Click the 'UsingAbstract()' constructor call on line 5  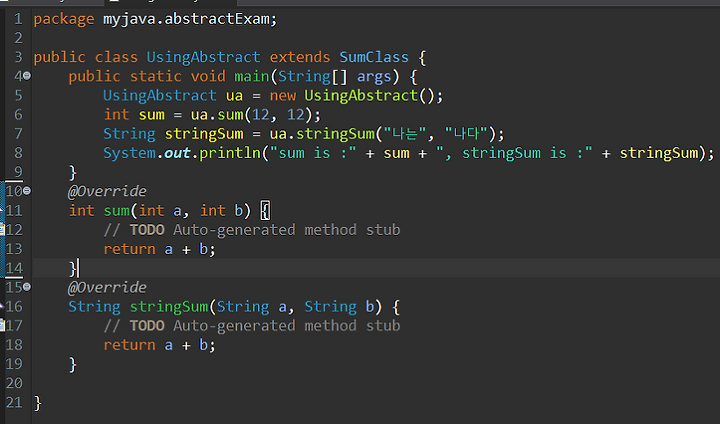tap(370, 96)
